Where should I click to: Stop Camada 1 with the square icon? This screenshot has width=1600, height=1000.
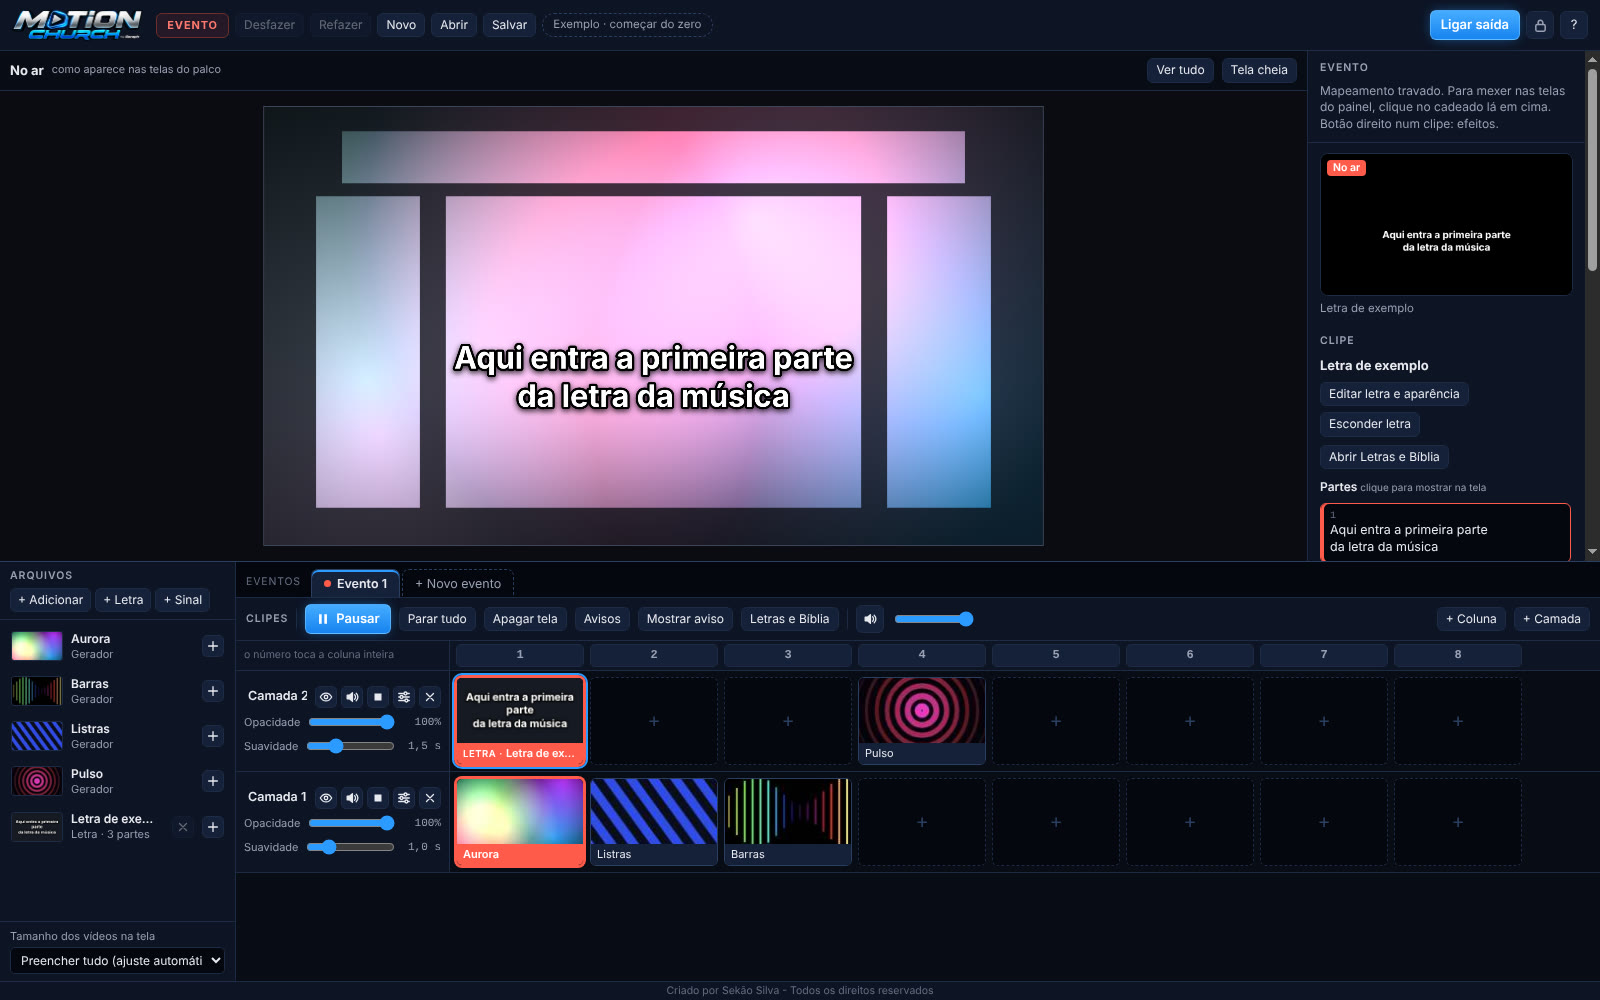tap(378, 798)
